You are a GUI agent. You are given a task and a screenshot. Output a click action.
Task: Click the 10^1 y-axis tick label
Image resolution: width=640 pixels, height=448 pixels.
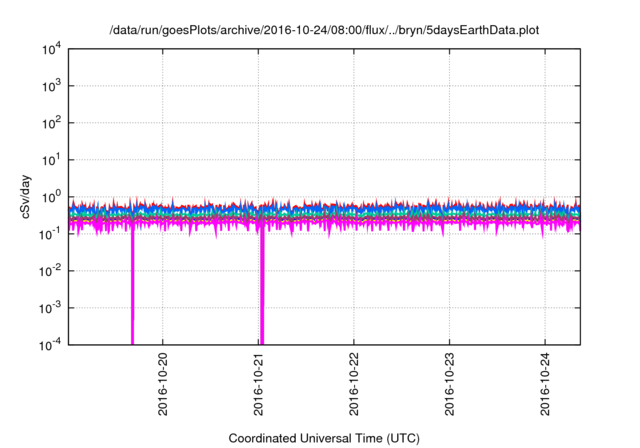click(x=52, y=160)
